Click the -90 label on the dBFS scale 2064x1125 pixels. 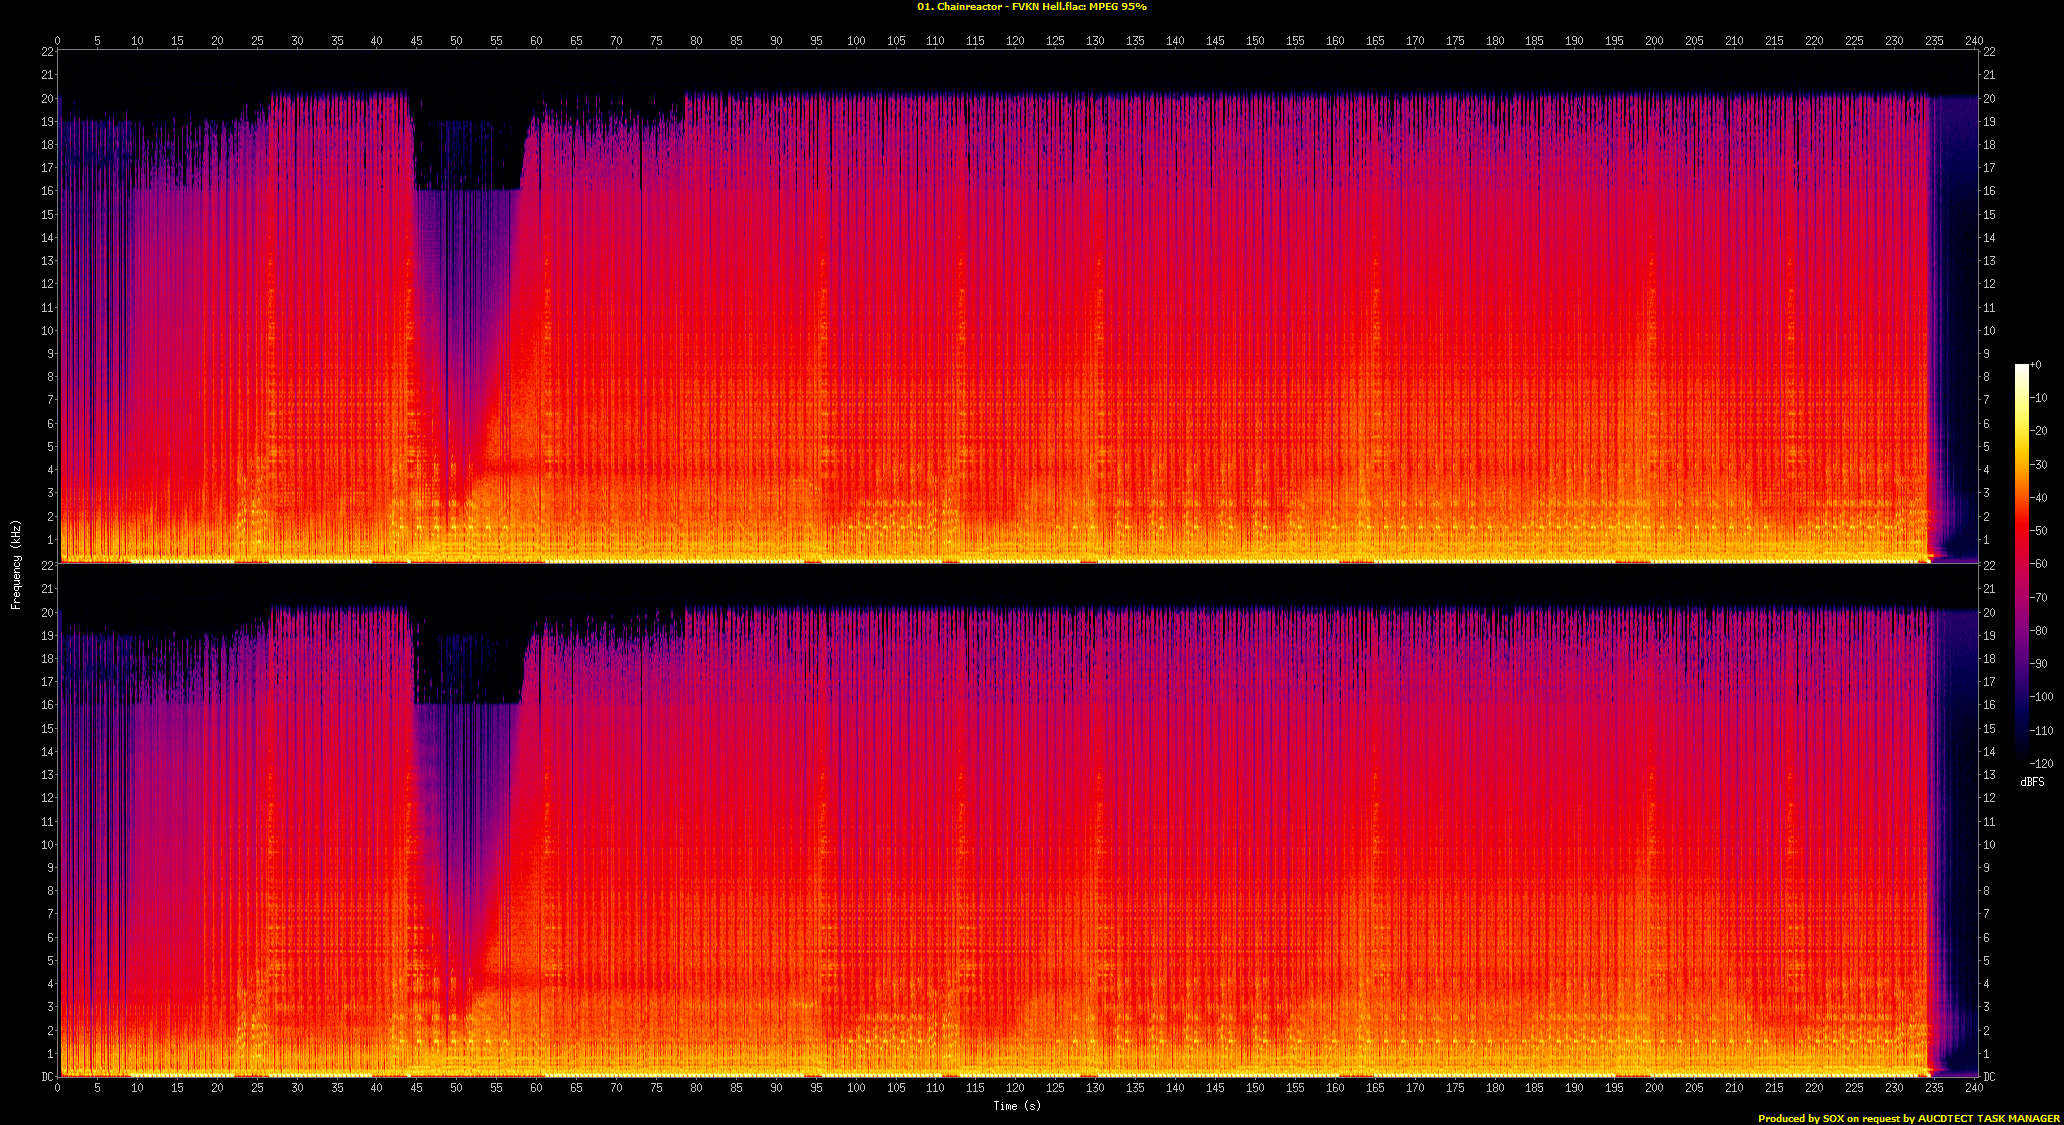(2040, 664)
